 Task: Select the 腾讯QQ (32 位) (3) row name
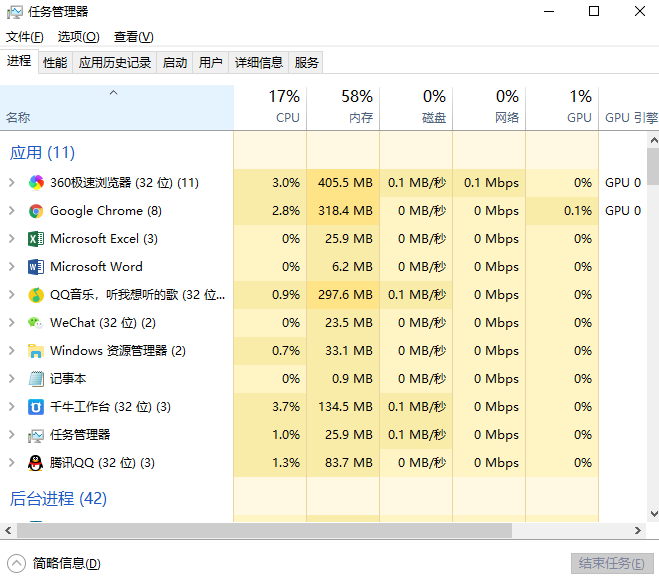pos(102,463)
